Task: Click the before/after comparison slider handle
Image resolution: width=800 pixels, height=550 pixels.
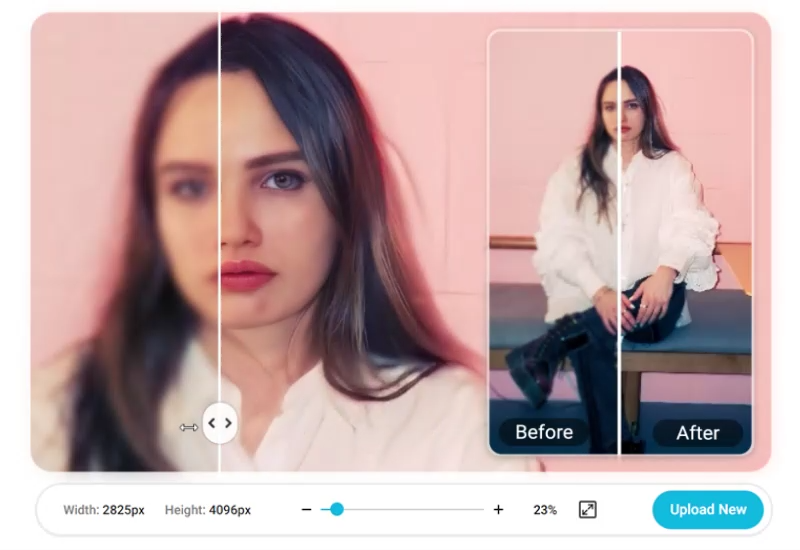Action: pos(220,423)
